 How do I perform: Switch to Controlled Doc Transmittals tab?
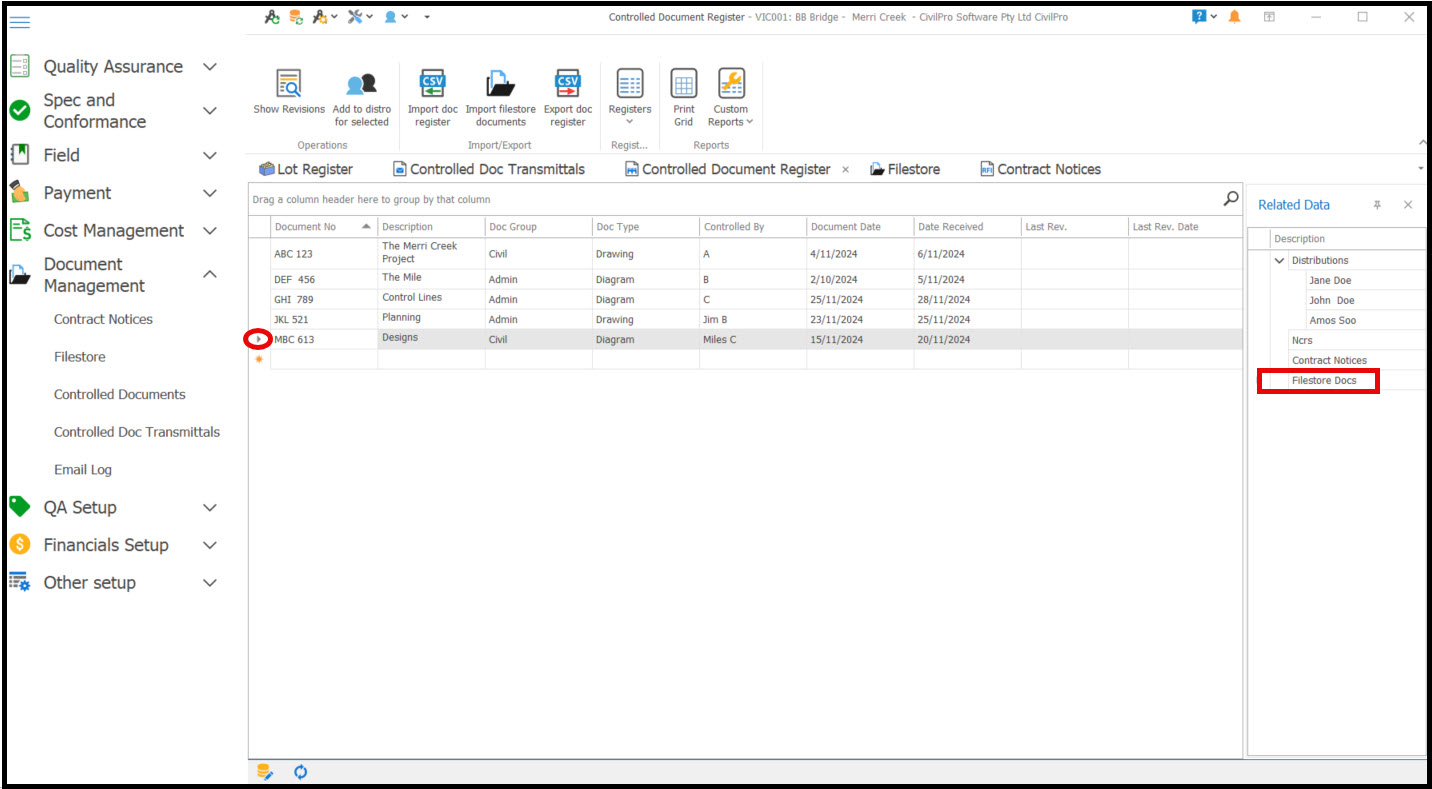pos(488,170)
